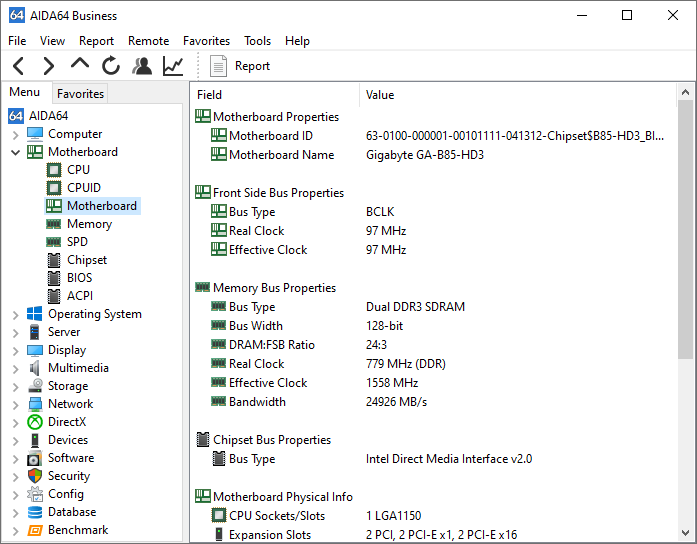Click the Refresh toolbar icon
This screenshot has height=544, width=697.
point(111,66)
